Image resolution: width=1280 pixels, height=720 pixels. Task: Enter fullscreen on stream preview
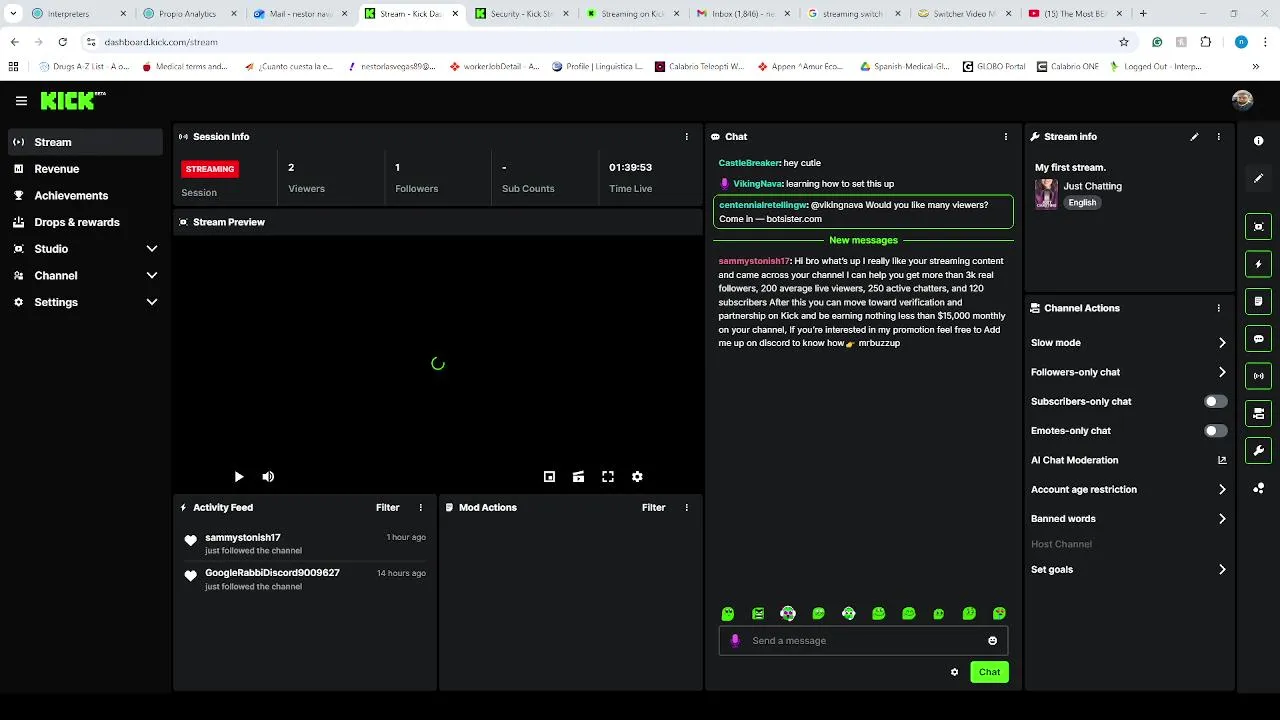pos(607,477)
